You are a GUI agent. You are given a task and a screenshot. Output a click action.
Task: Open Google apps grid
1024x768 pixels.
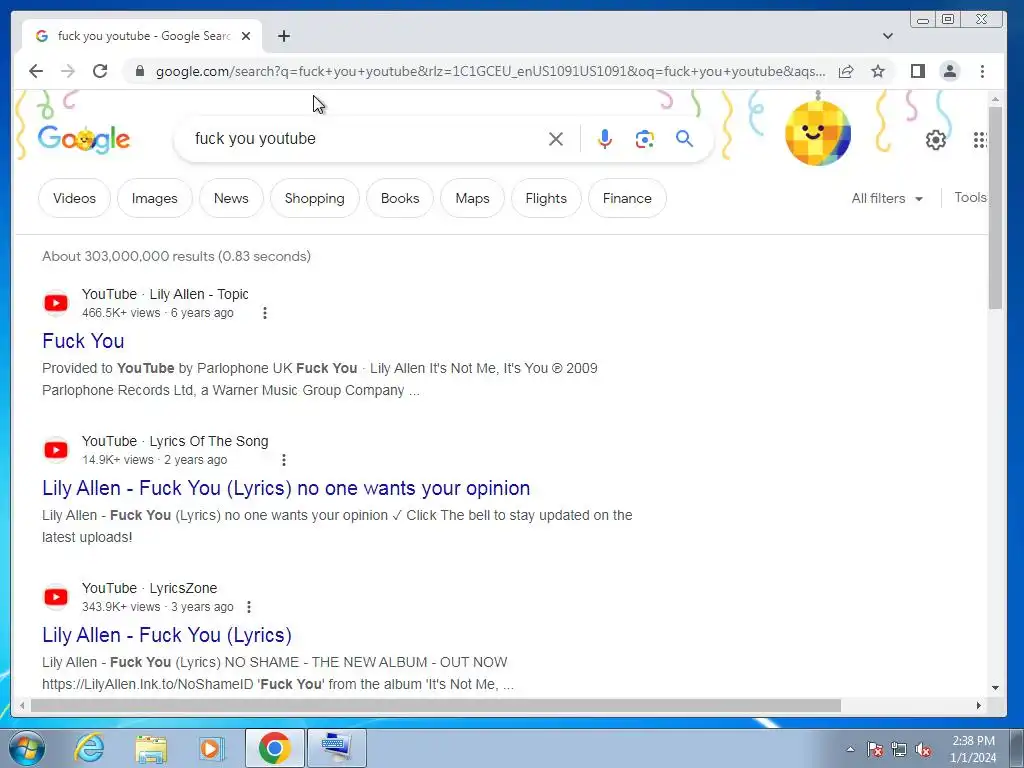pos(980,139)
